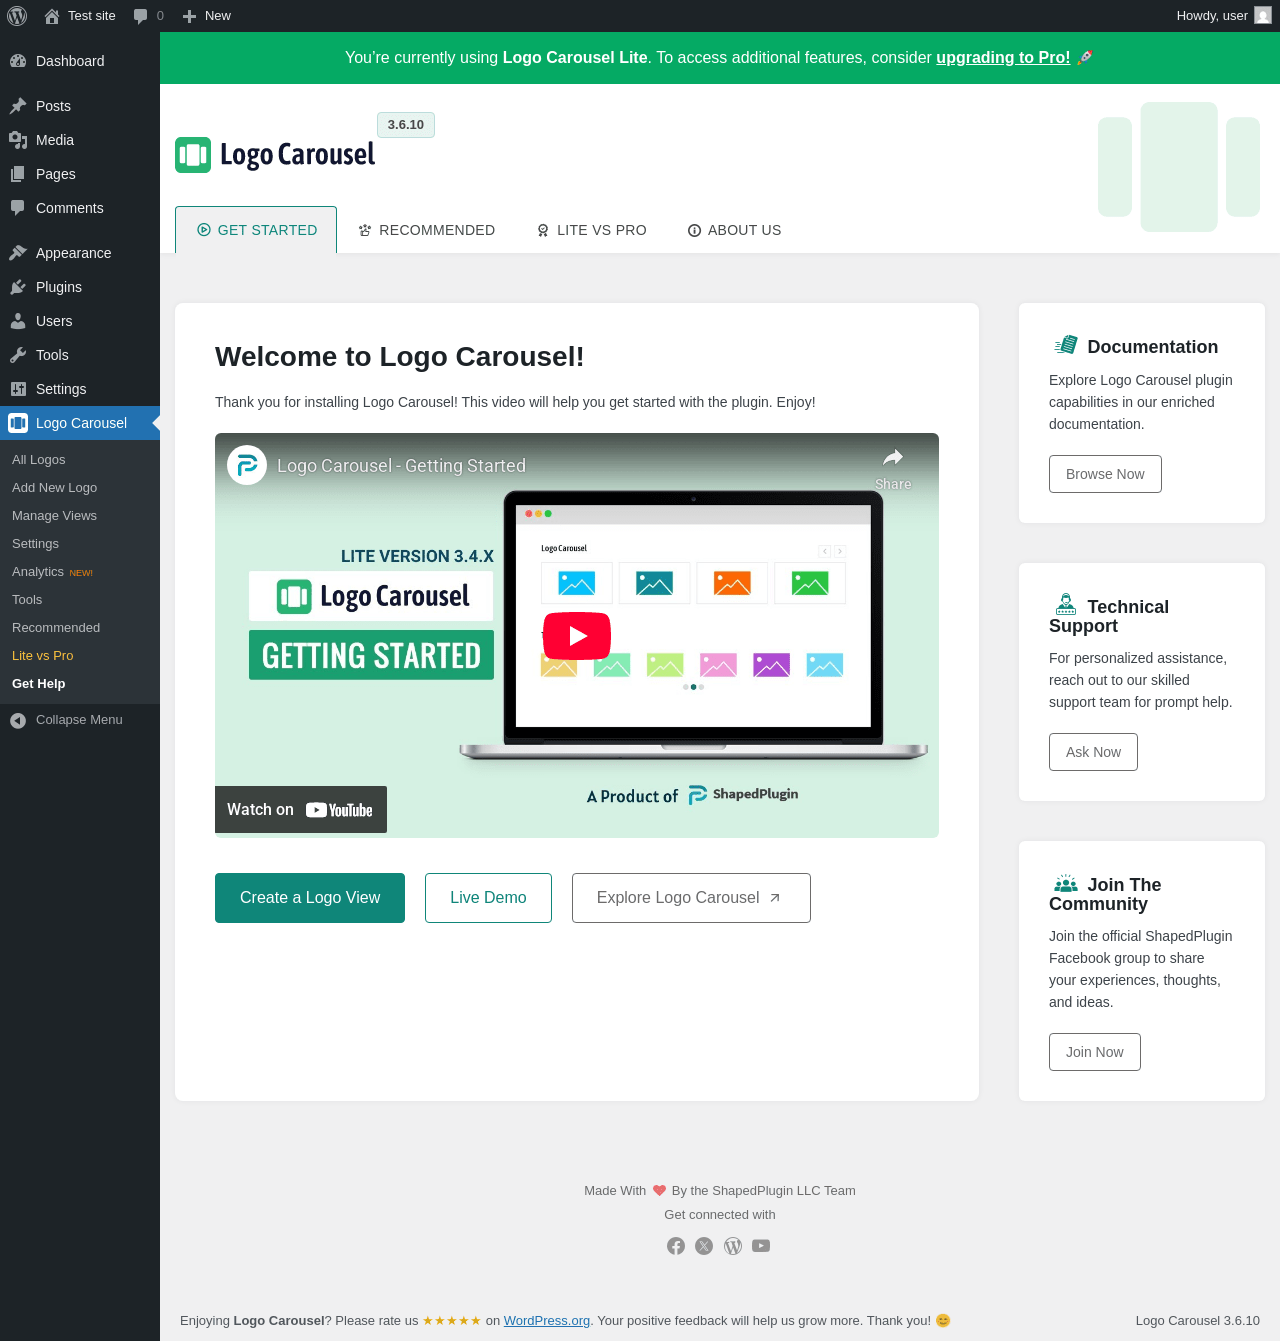Collapse the admin sidebar menu
1280x1341 pixels.
[x=80, y=720]
